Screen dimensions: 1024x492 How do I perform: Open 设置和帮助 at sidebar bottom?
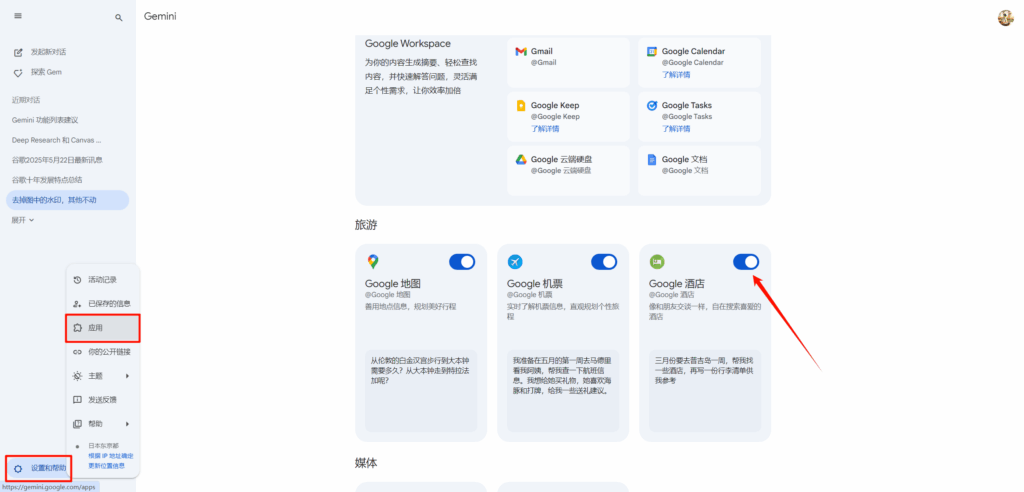39,468
